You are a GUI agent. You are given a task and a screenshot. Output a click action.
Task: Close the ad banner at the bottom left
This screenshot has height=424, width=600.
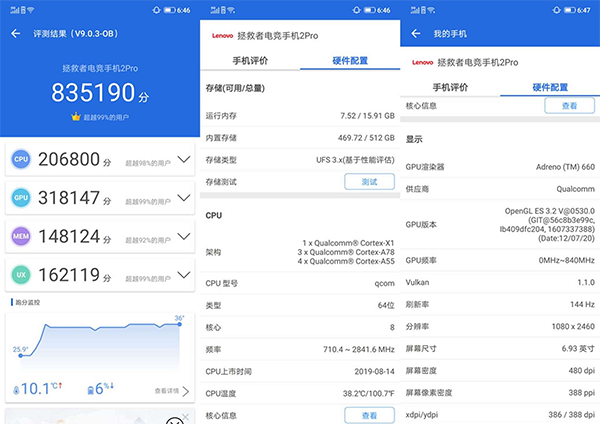pyautogui.click(x=186, y=417)
